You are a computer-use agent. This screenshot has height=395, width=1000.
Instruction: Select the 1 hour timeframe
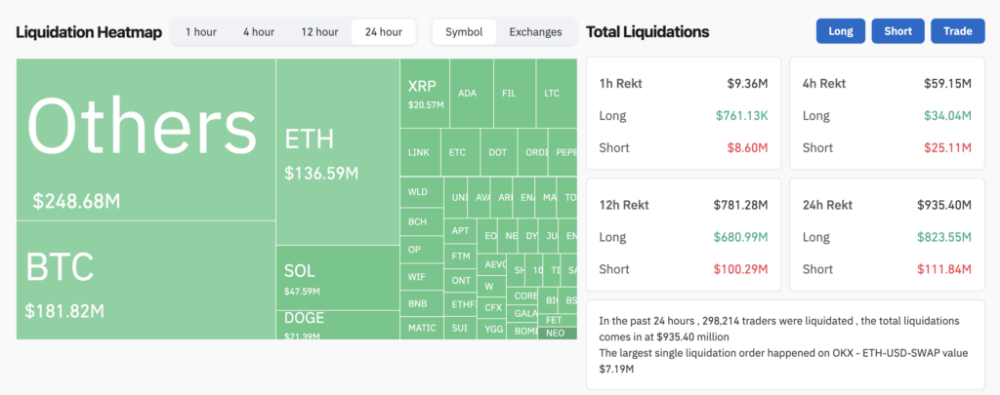(x=201, y=32)
